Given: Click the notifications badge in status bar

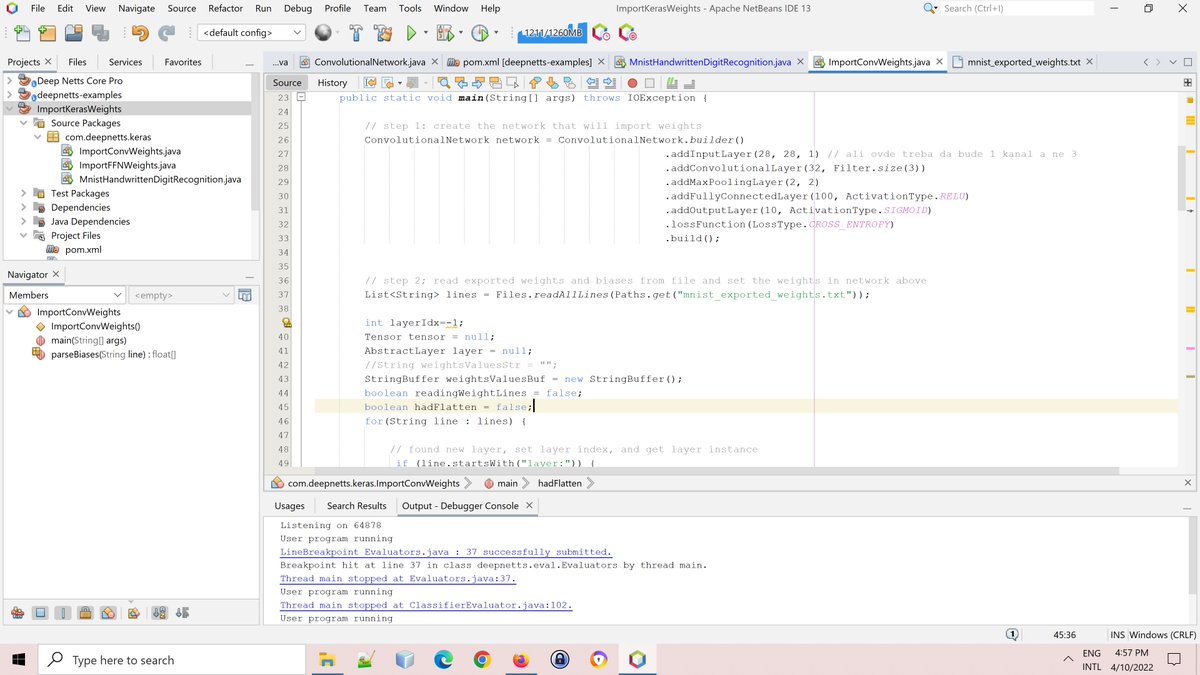Looking at the screenshot, I should 1011,635.
